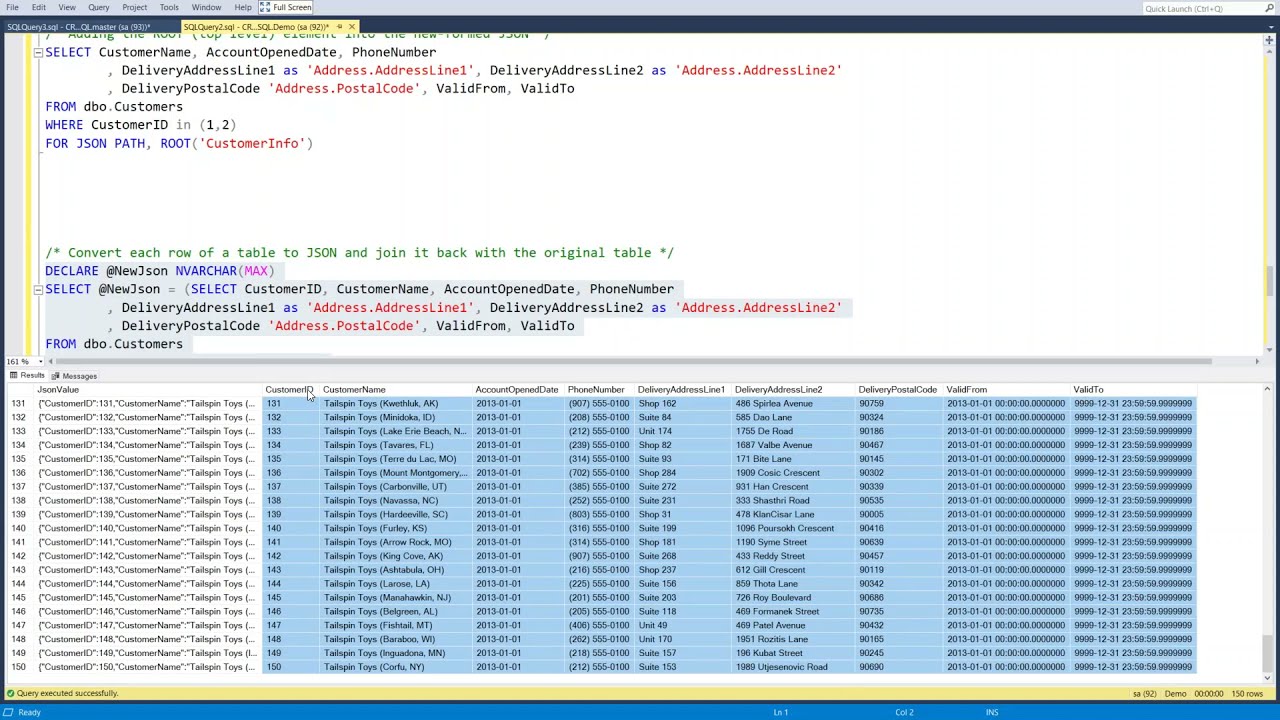The width and height of the screenshot is (1280, 720).
Task: Open the Help menu
Action: tap(243, 7)
